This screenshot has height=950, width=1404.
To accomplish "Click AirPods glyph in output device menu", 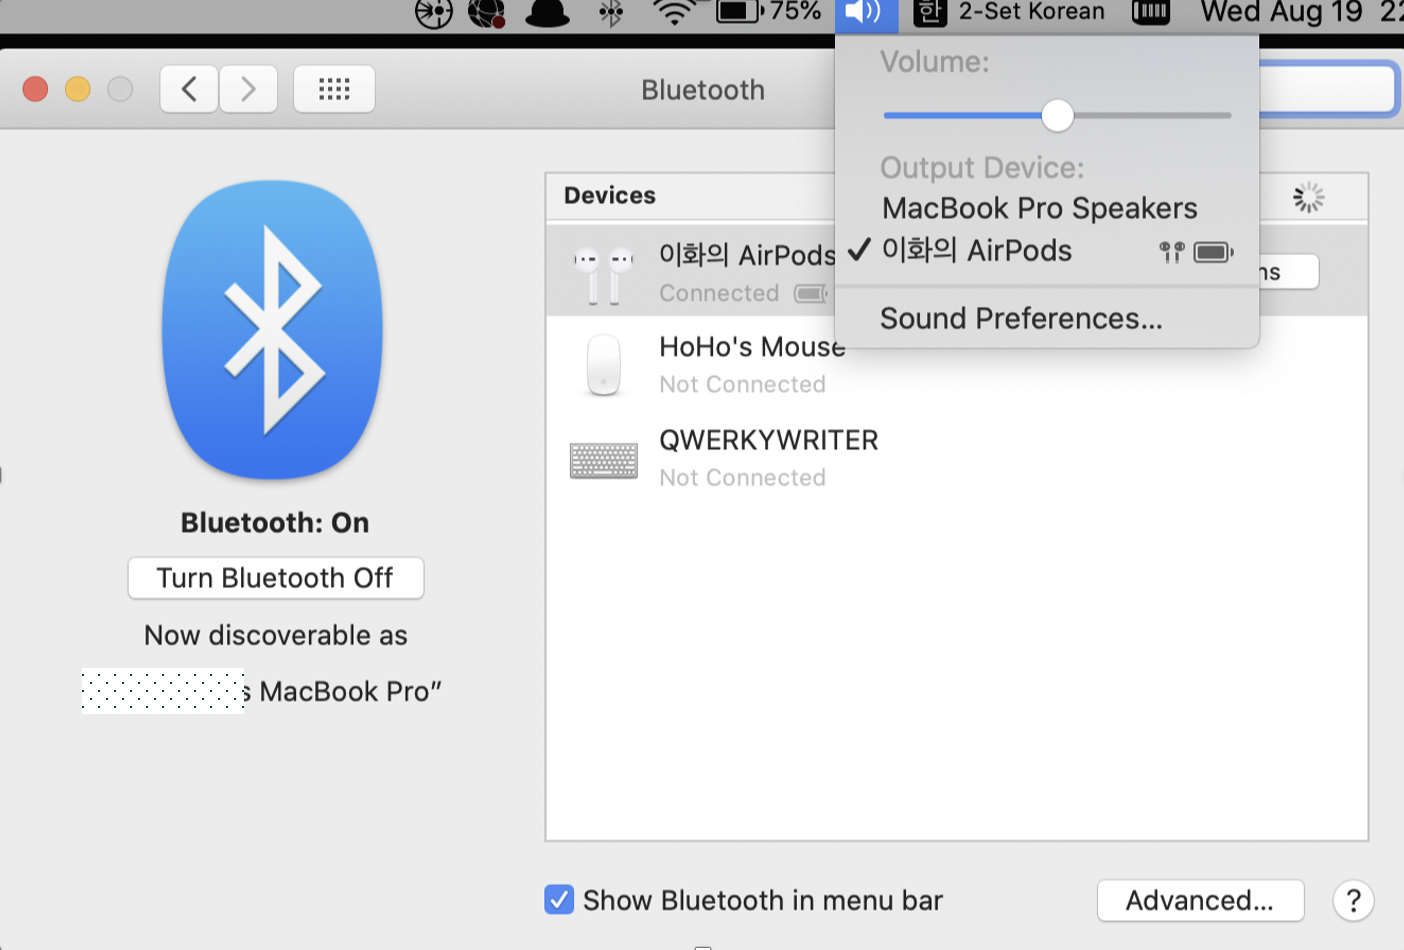I will point(1171,252).
